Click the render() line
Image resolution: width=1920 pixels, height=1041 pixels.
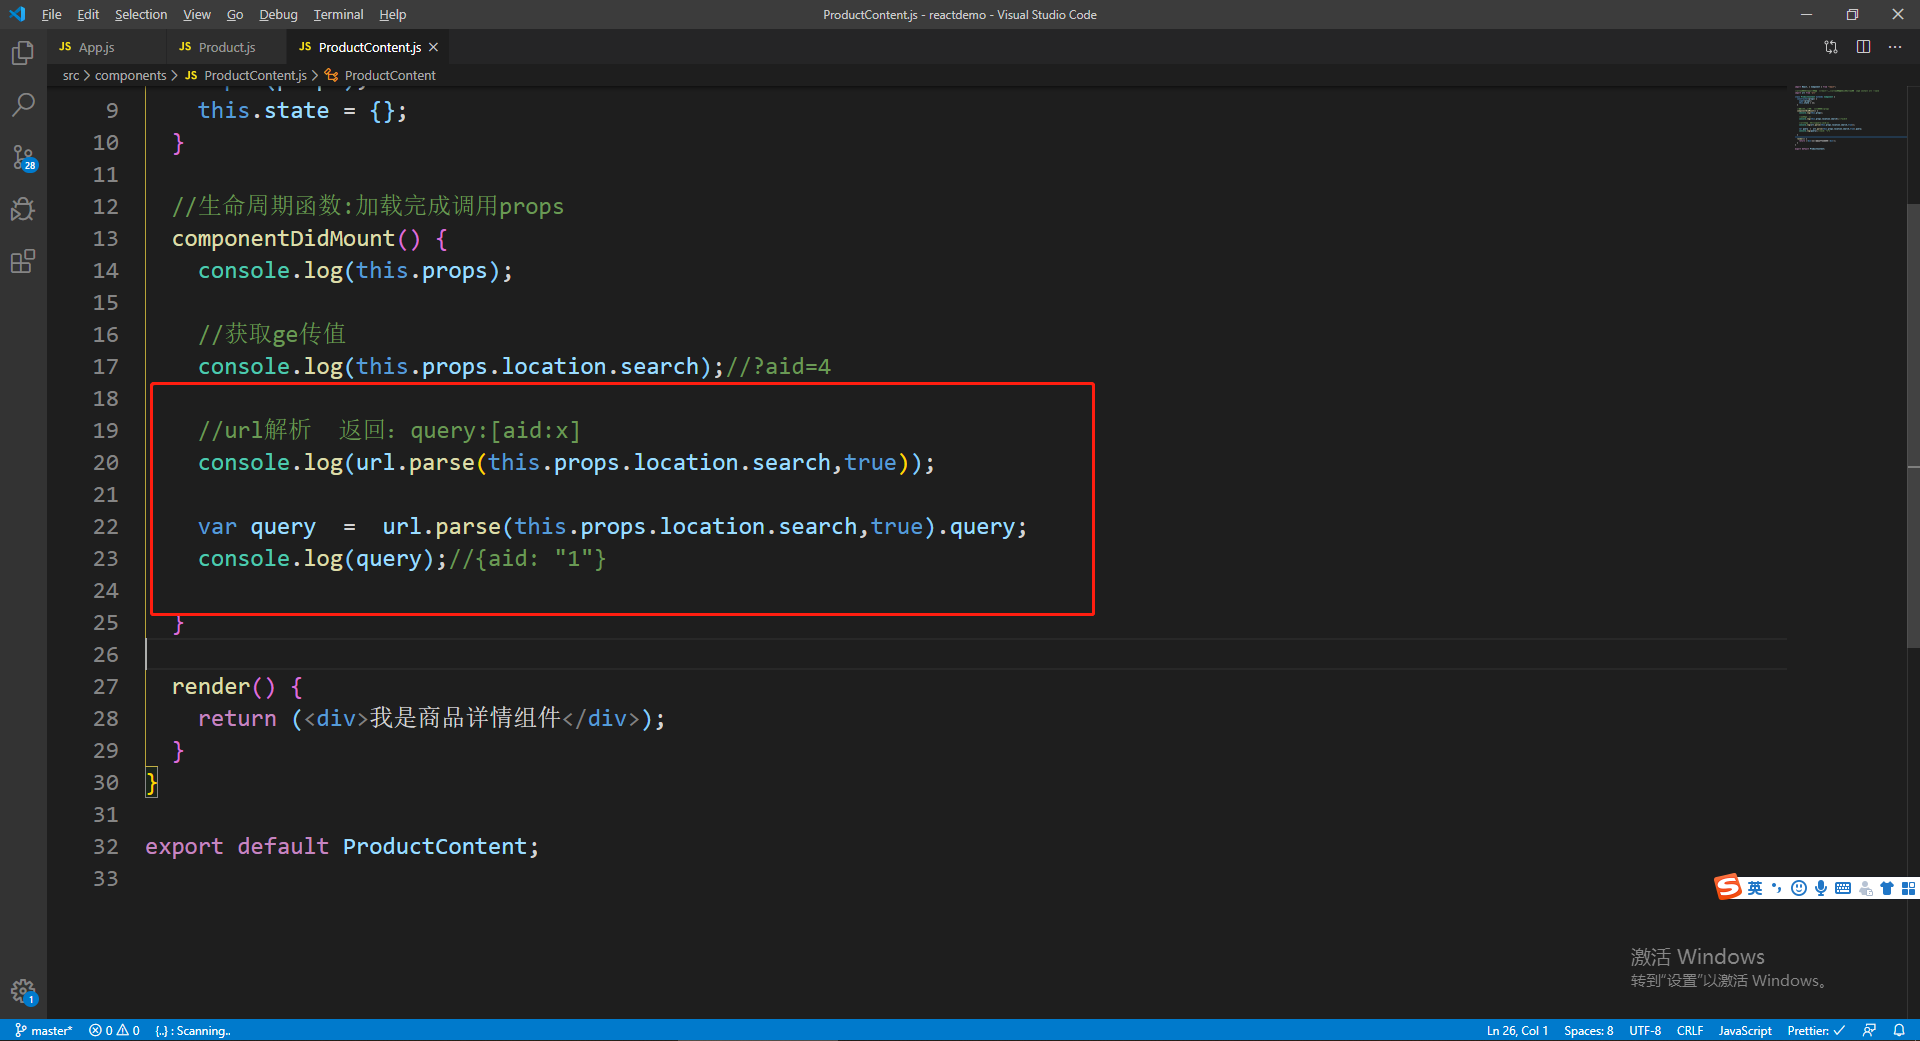click(237, 687)
